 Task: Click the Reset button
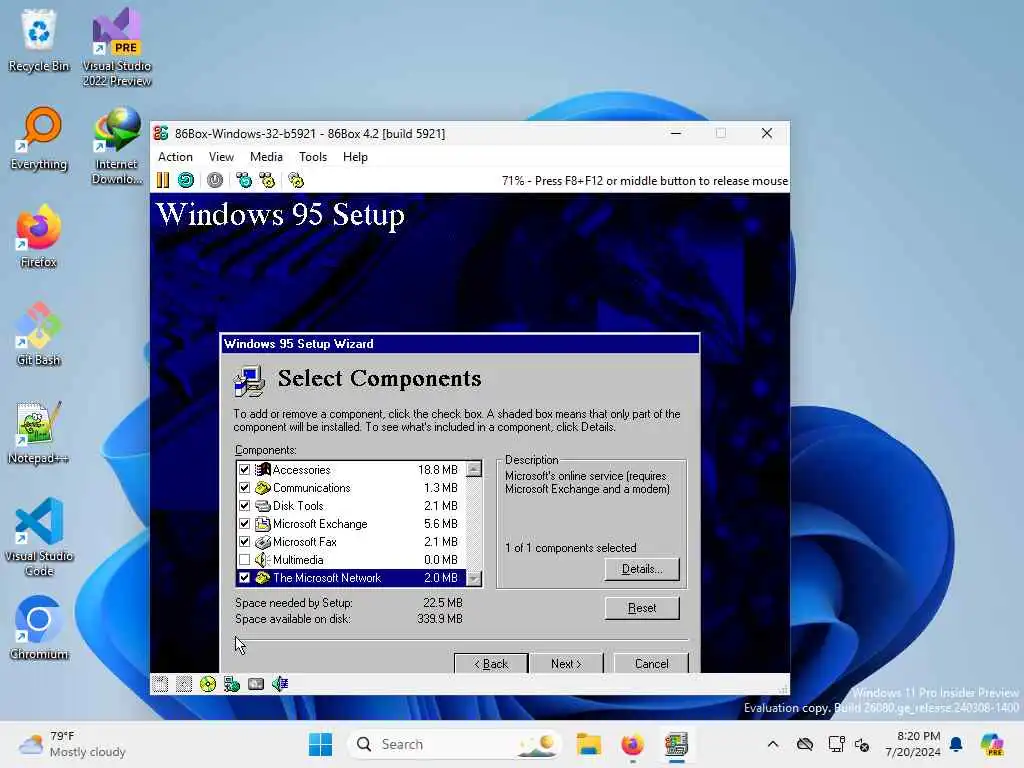tap(642, 608)
